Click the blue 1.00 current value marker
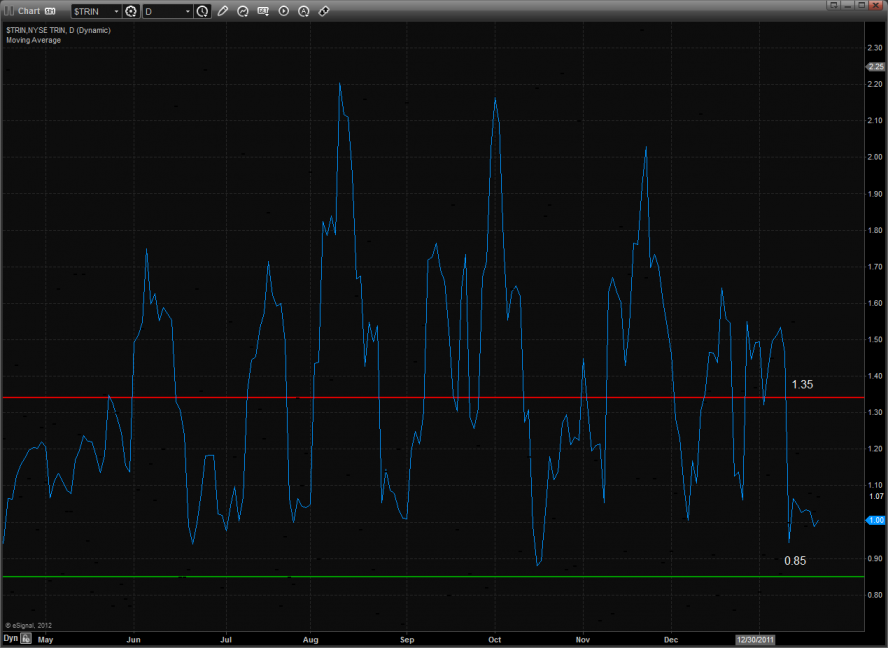This screenshot has height=648, width=888. [876, 520]
